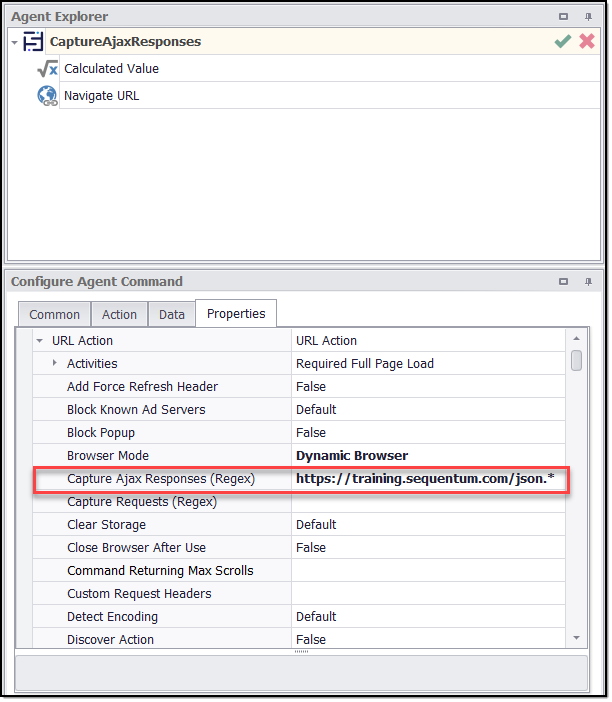Open the Action tab

coord(119,314)
